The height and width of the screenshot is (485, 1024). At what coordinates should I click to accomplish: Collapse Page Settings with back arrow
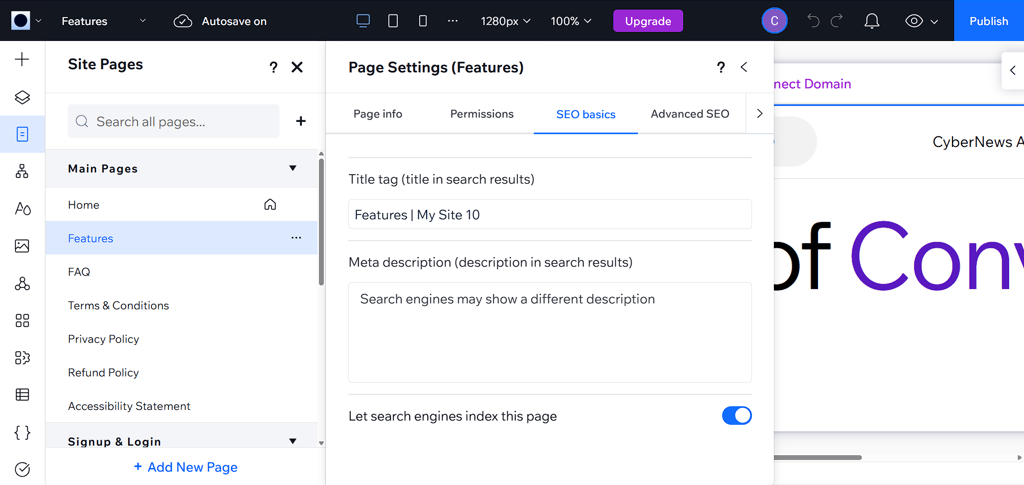(743, 67)
